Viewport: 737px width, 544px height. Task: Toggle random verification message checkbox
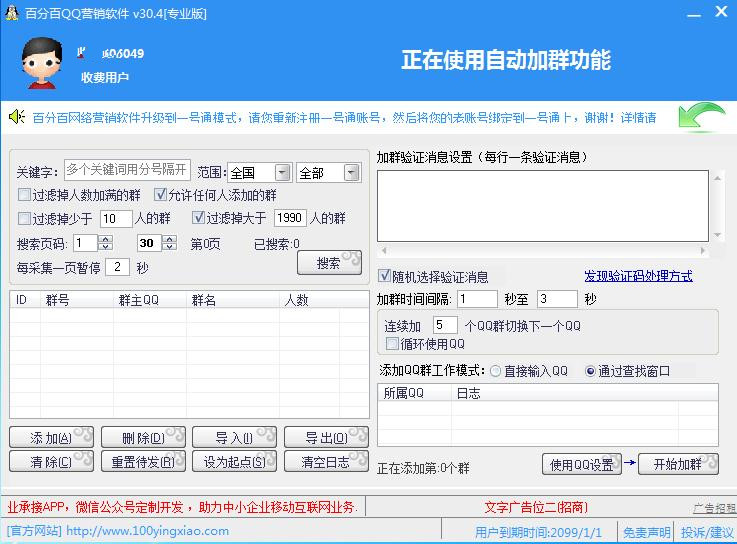(x=384, y=276)
